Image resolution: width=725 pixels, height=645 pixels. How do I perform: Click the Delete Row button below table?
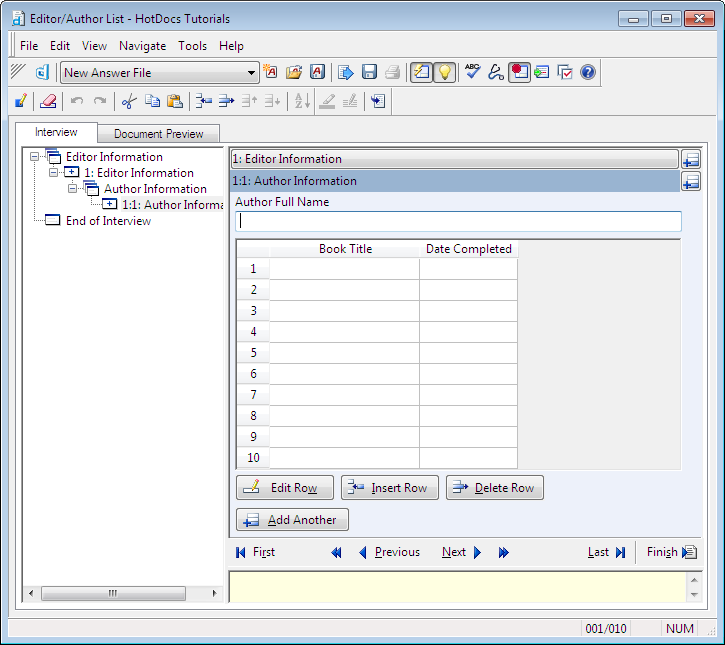click(x=495, y=487)
